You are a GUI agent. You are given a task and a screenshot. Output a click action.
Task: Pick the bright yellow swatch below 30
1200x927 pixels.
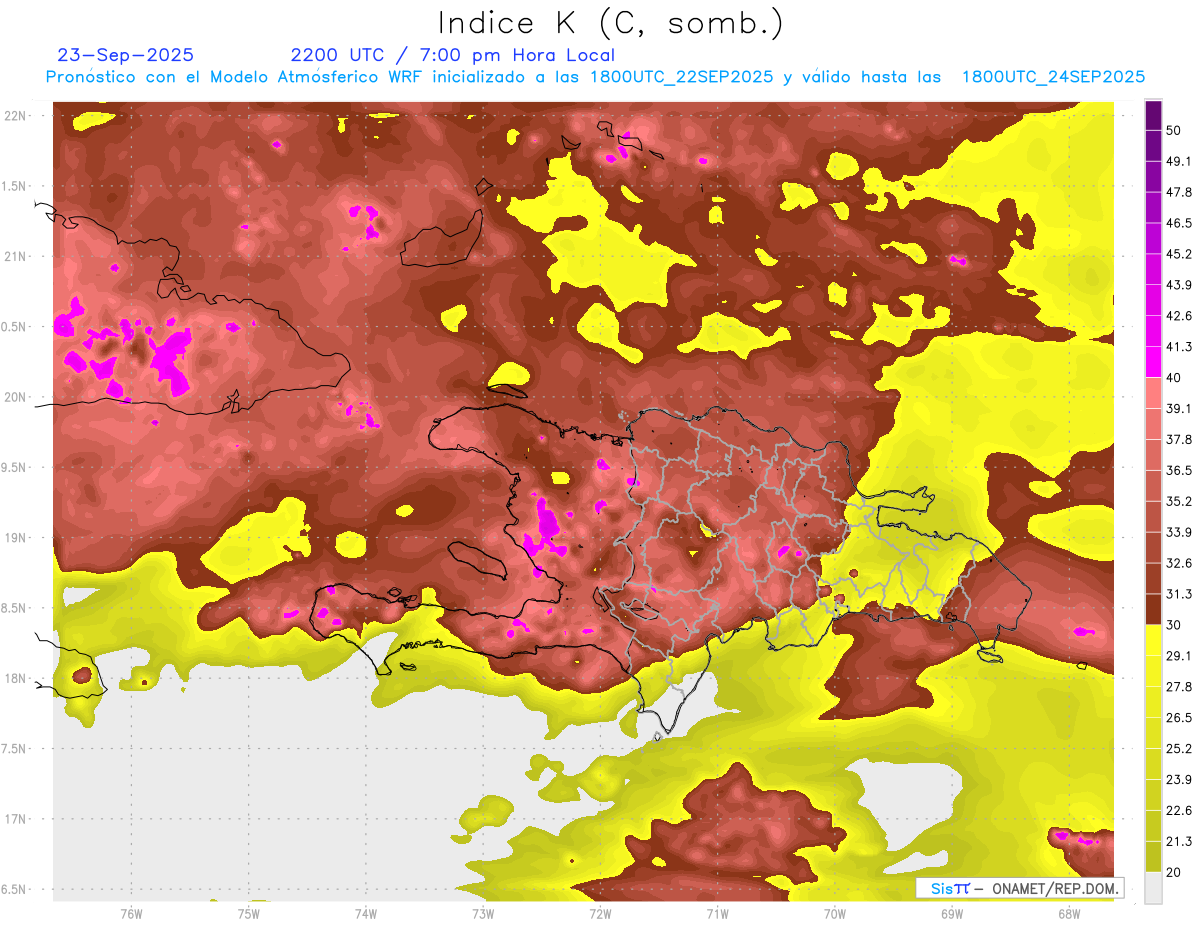pos(1153,640)
